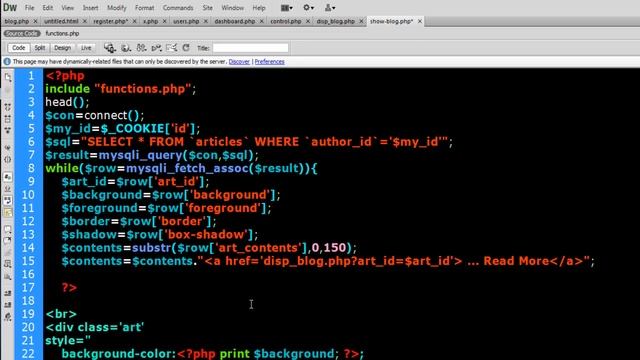The width and height of the screenshot is (640, 360).
Task: Open related file functions.php
Action: [62, 33]
